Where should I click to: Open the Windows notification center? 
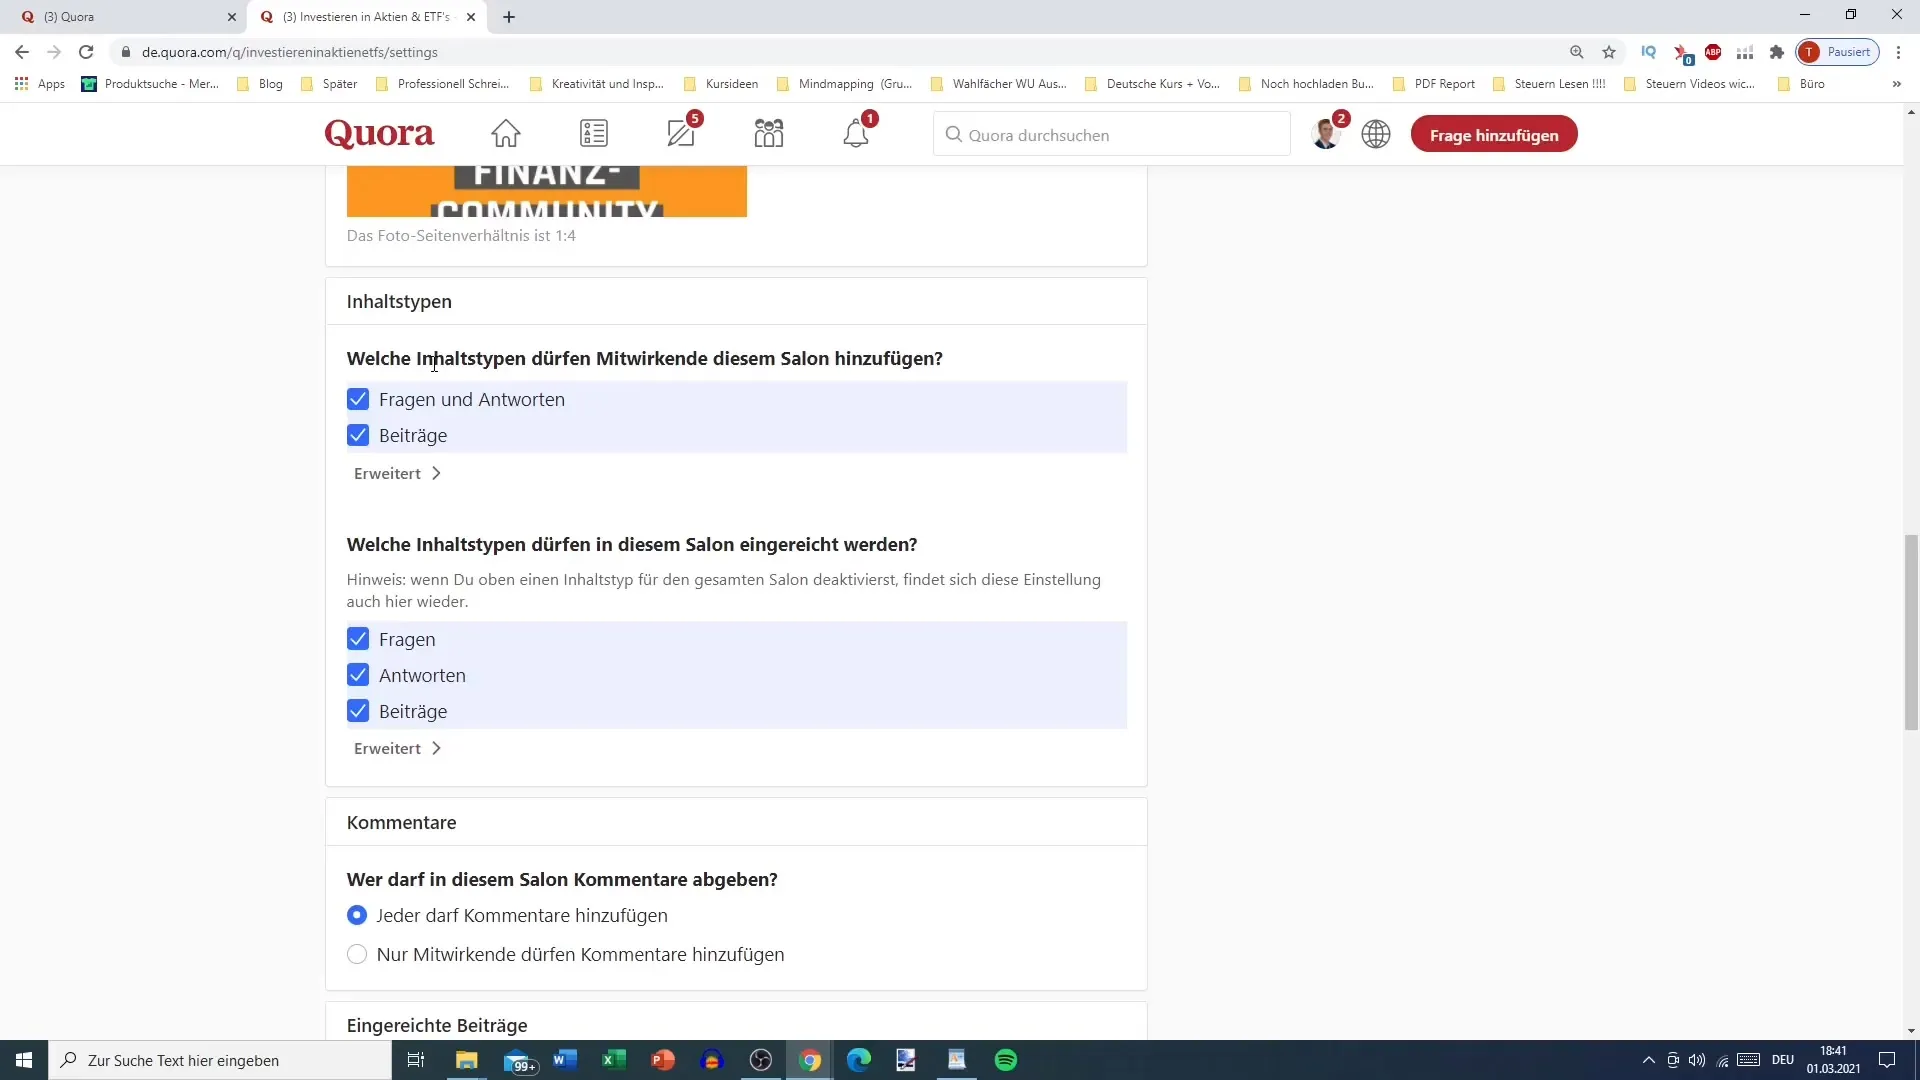click(x=1887, y=1060)
